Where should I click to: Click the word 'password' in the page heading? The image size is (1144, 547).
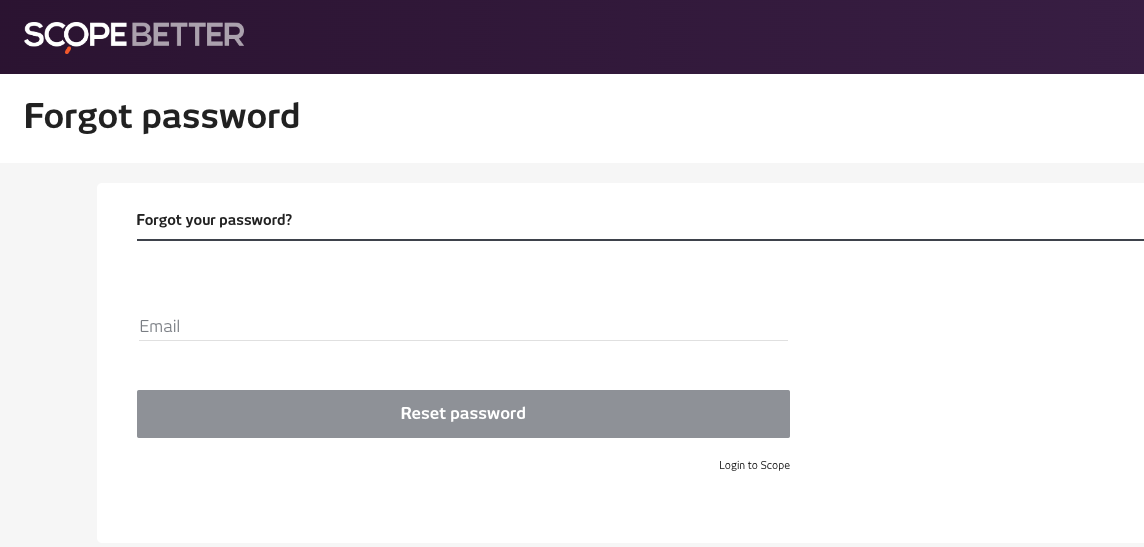pos(221,118)
